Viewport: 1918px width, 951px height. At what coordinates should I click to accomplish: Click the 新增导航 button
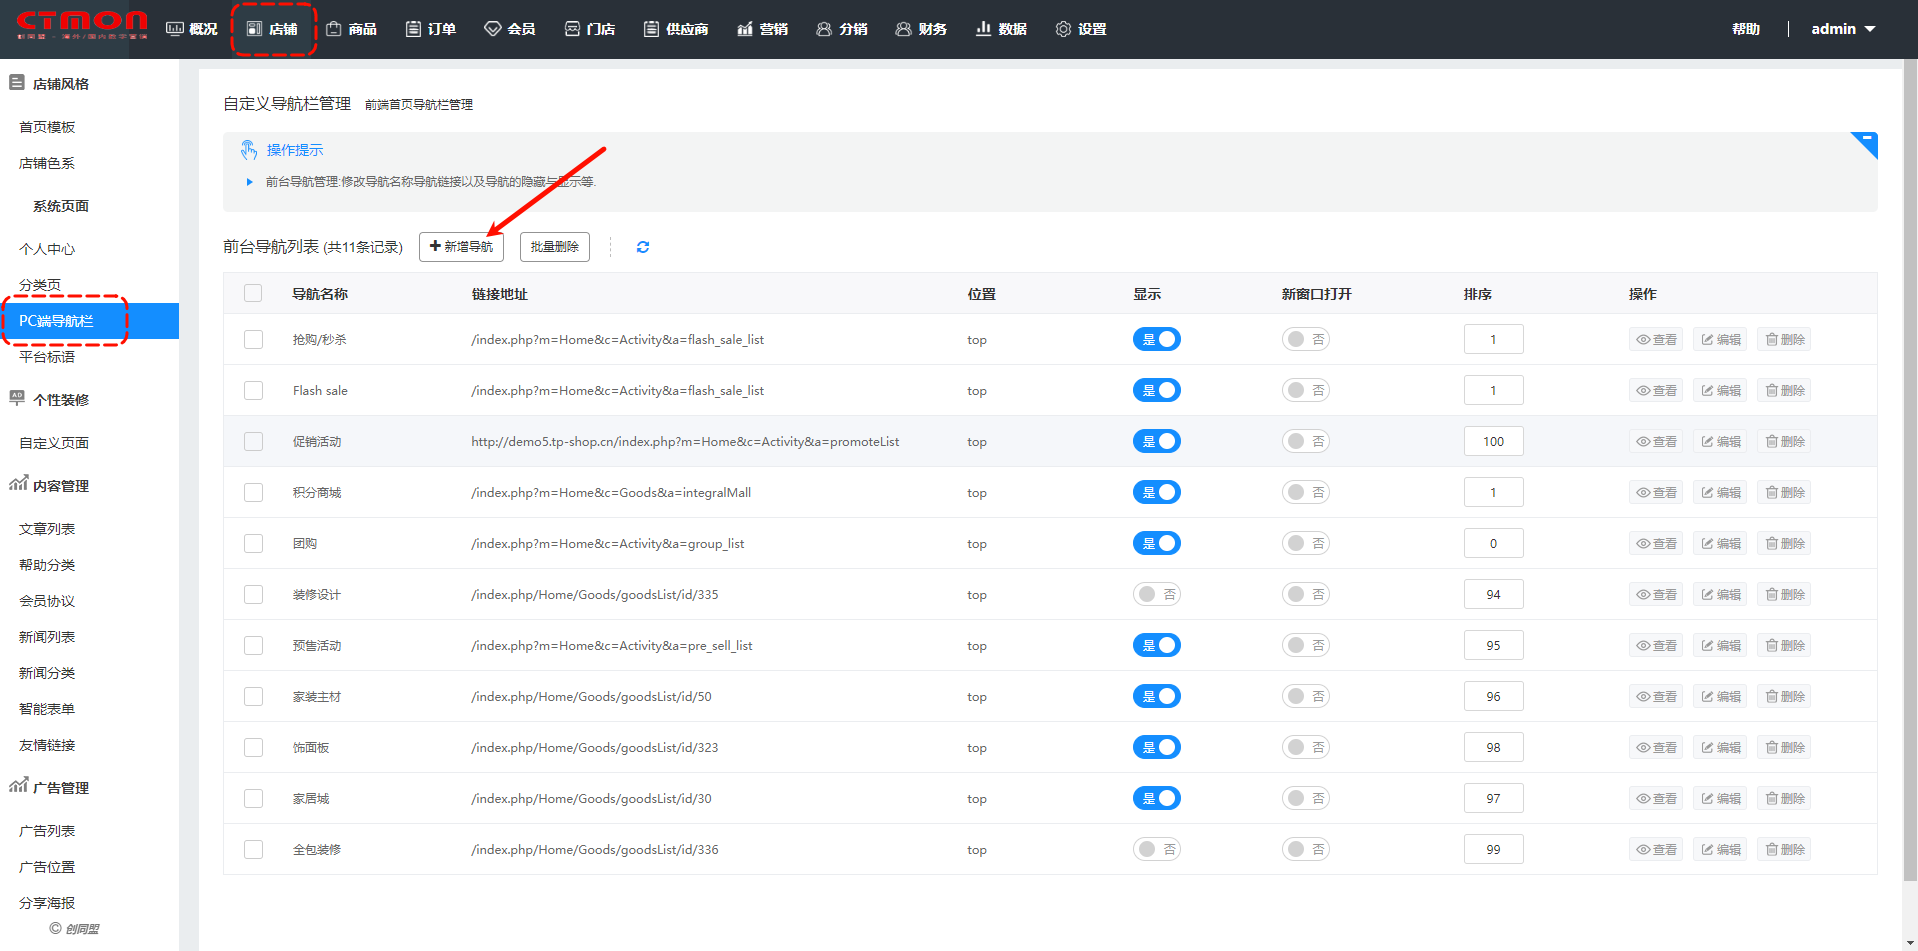[461, 247]
